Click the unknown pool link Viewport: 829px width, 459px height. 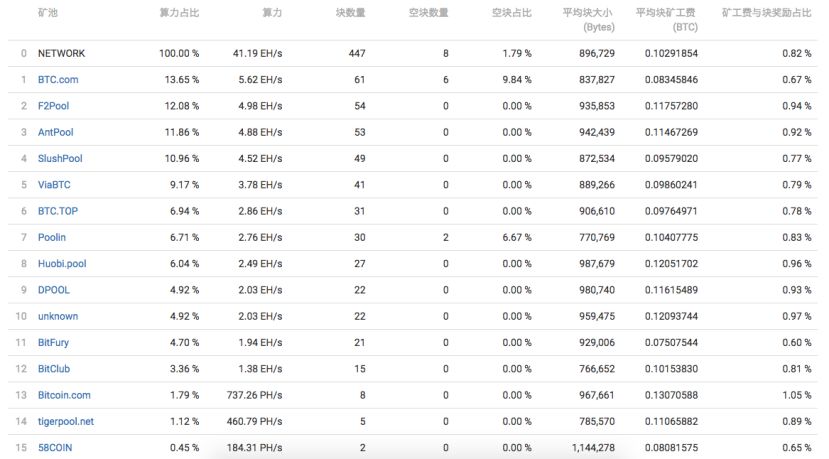click(x=58, y=316)
